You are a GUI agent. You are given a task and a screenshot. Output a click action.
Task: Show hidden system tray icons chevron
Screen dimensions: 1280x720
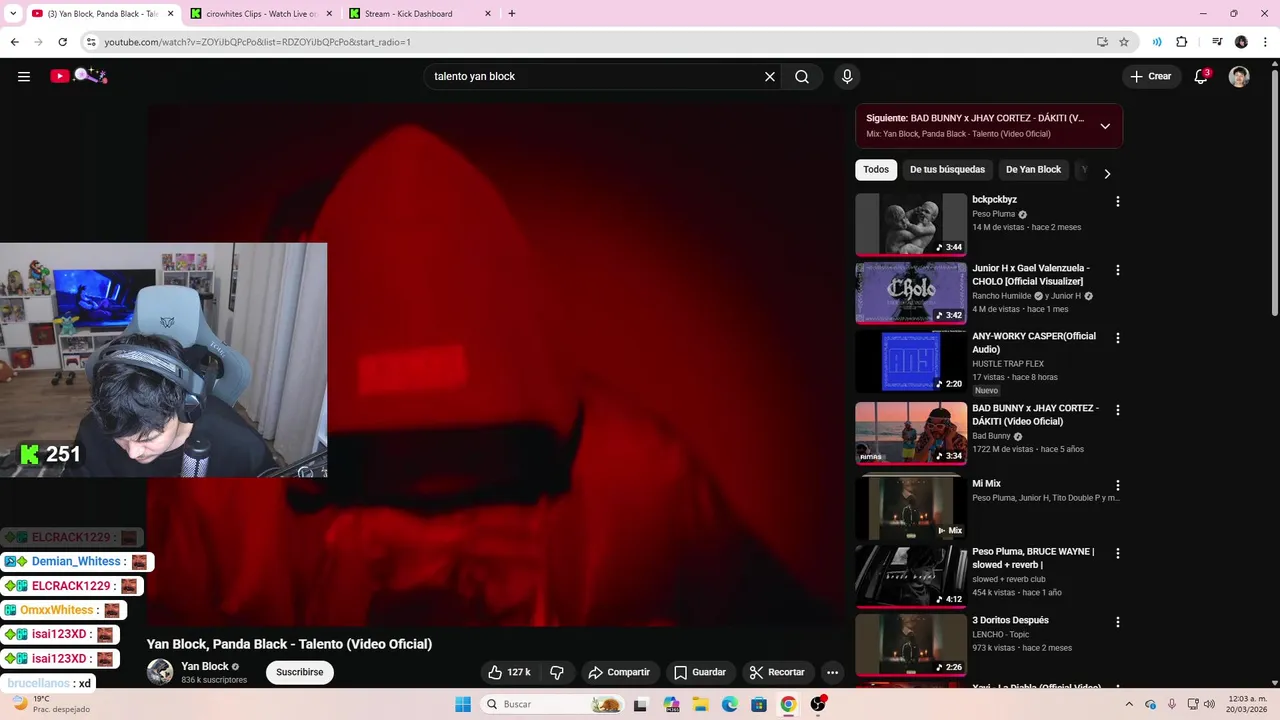1129,704
